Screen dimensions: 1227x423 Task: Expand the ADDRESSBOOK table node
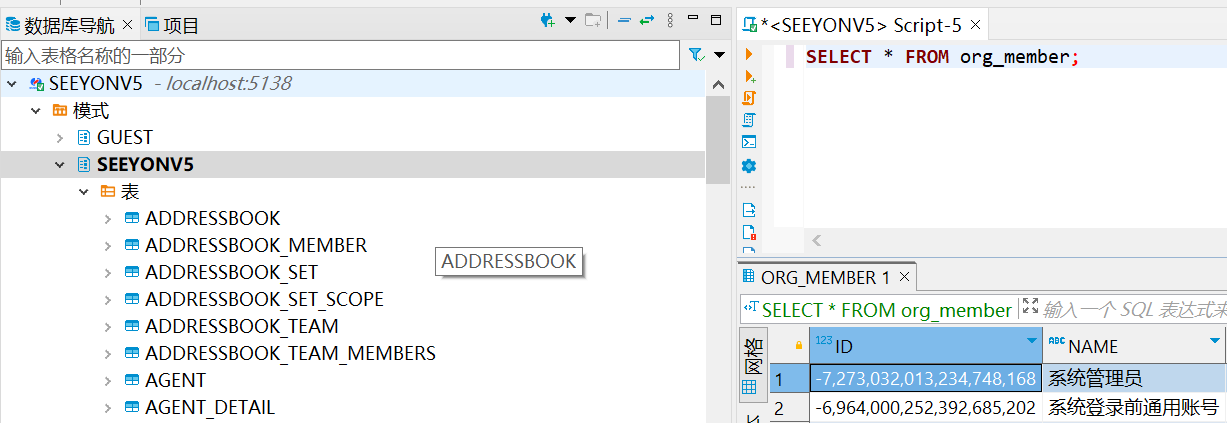[108, 218]
